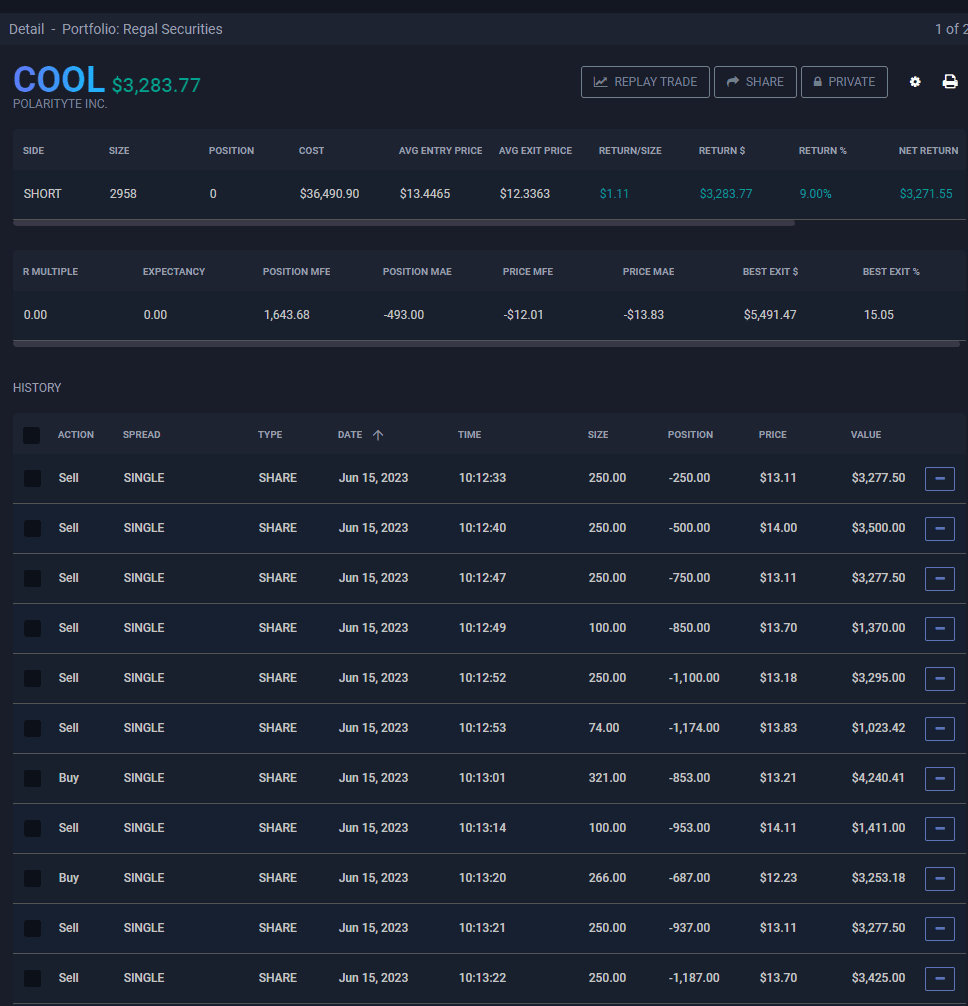The image size is (968, 1006).
Task: Check the box for the 10:12:40 Sell row
Action: point(32,528)
